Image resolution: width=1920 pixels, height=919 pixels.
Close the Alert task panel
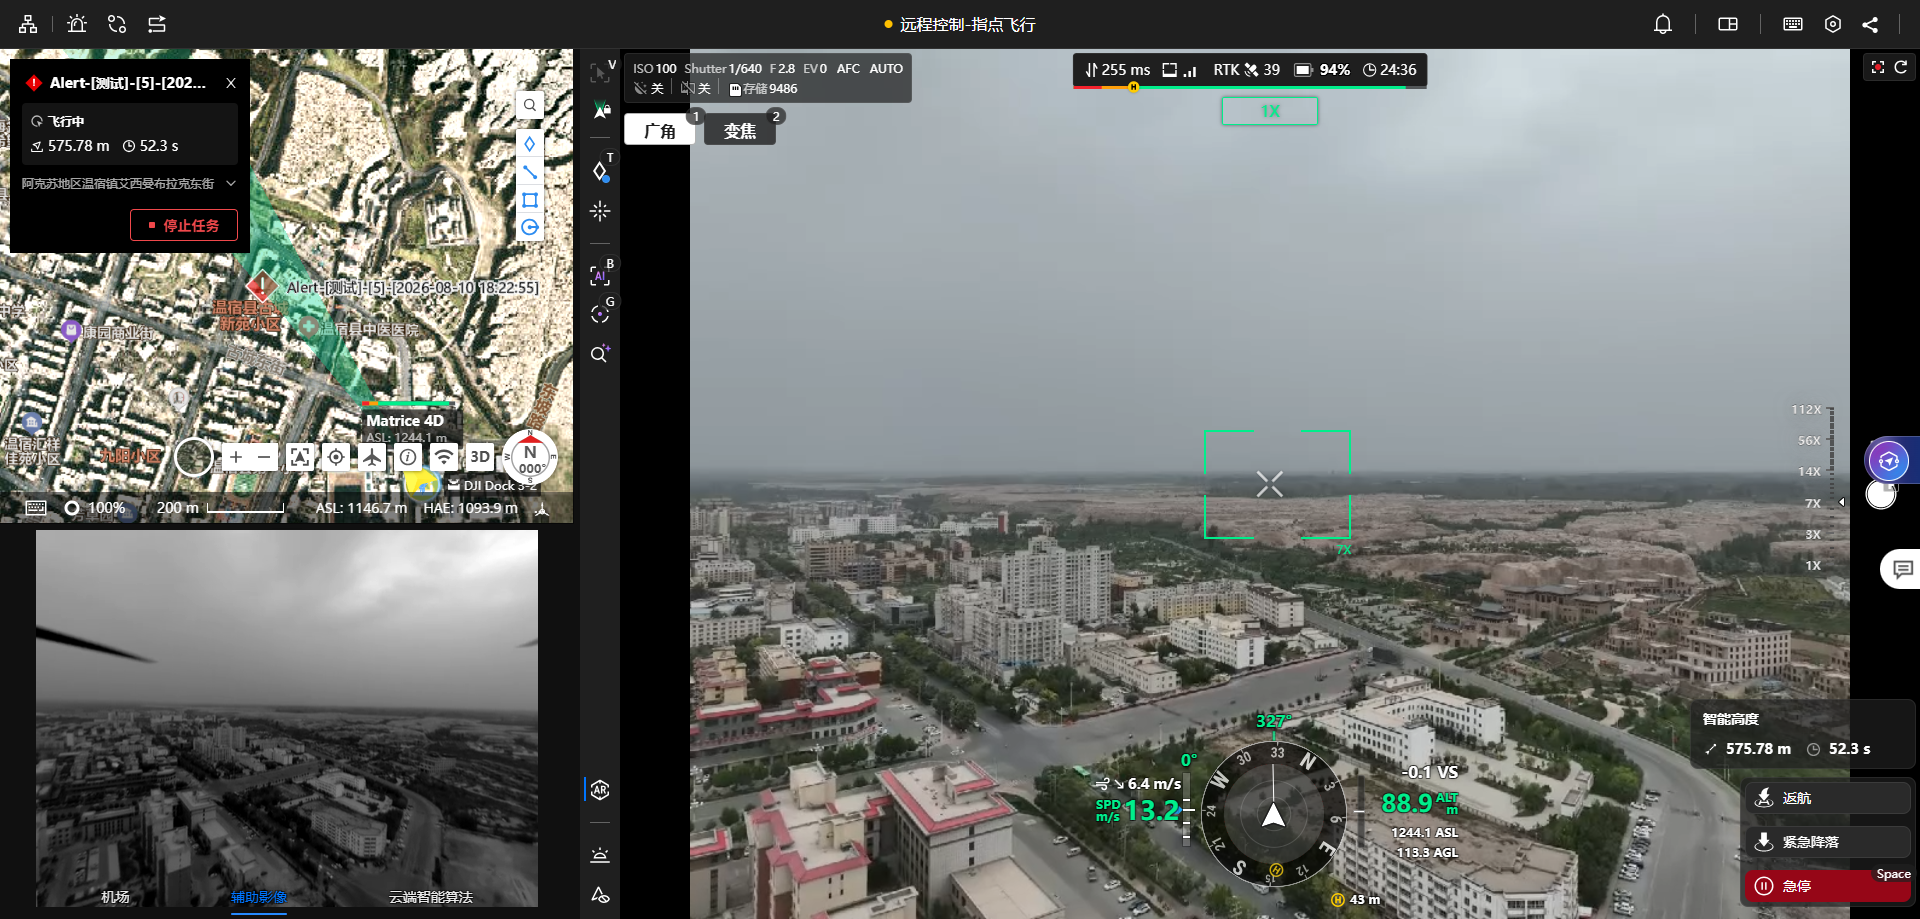pyautogui.click(x=231, y=83)
